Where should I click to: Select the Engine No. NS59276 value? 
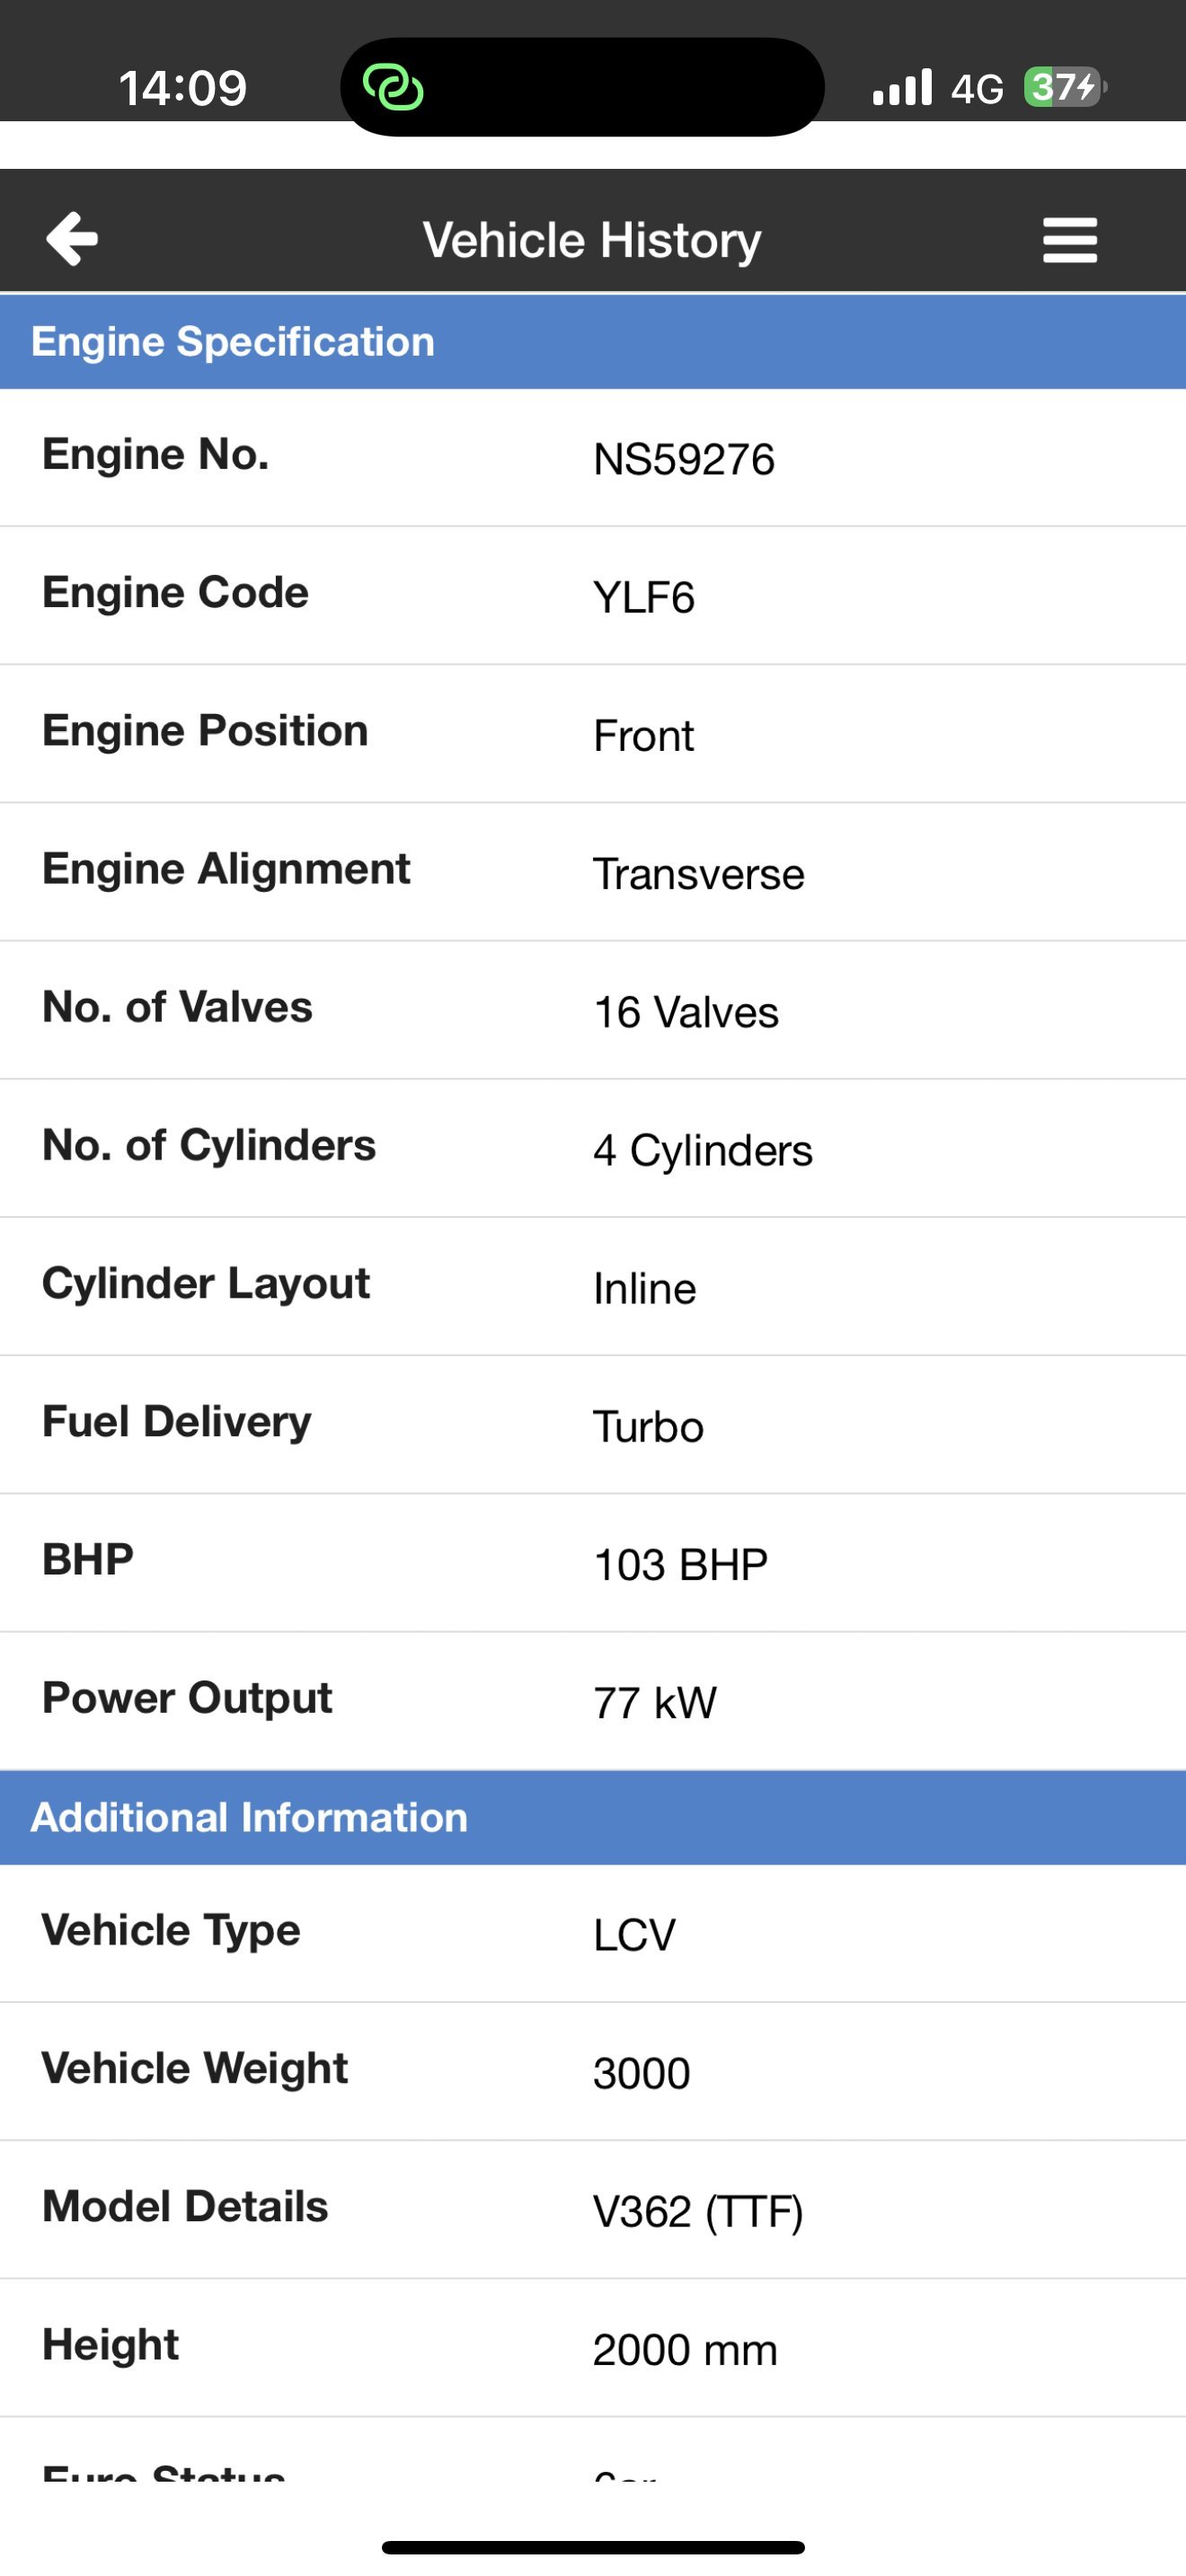click(684, 460)
